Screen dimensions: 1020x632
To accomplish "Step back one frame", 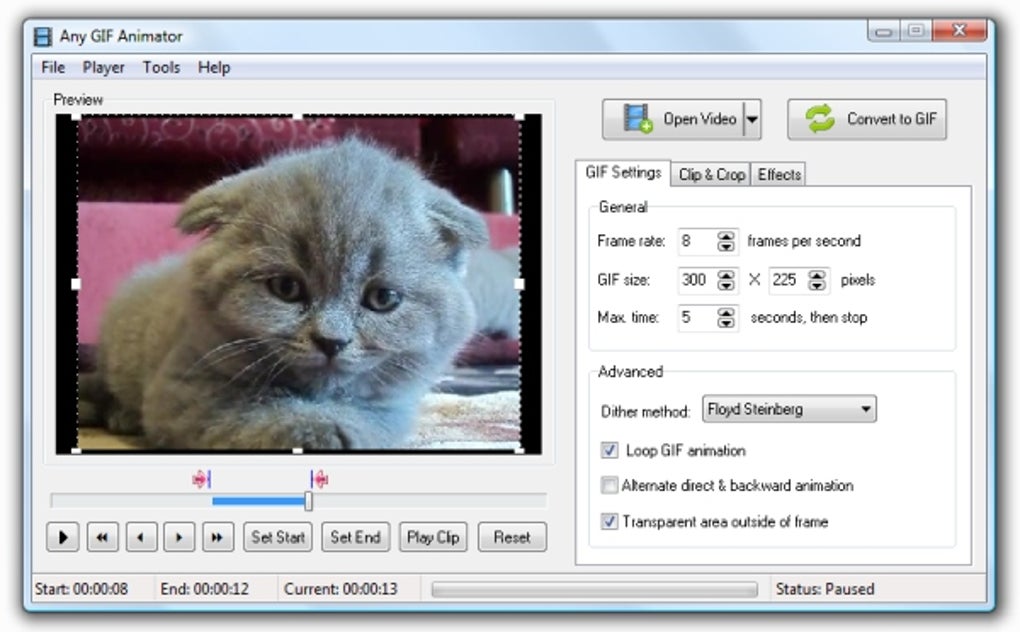I will click(x=141, y=537).
